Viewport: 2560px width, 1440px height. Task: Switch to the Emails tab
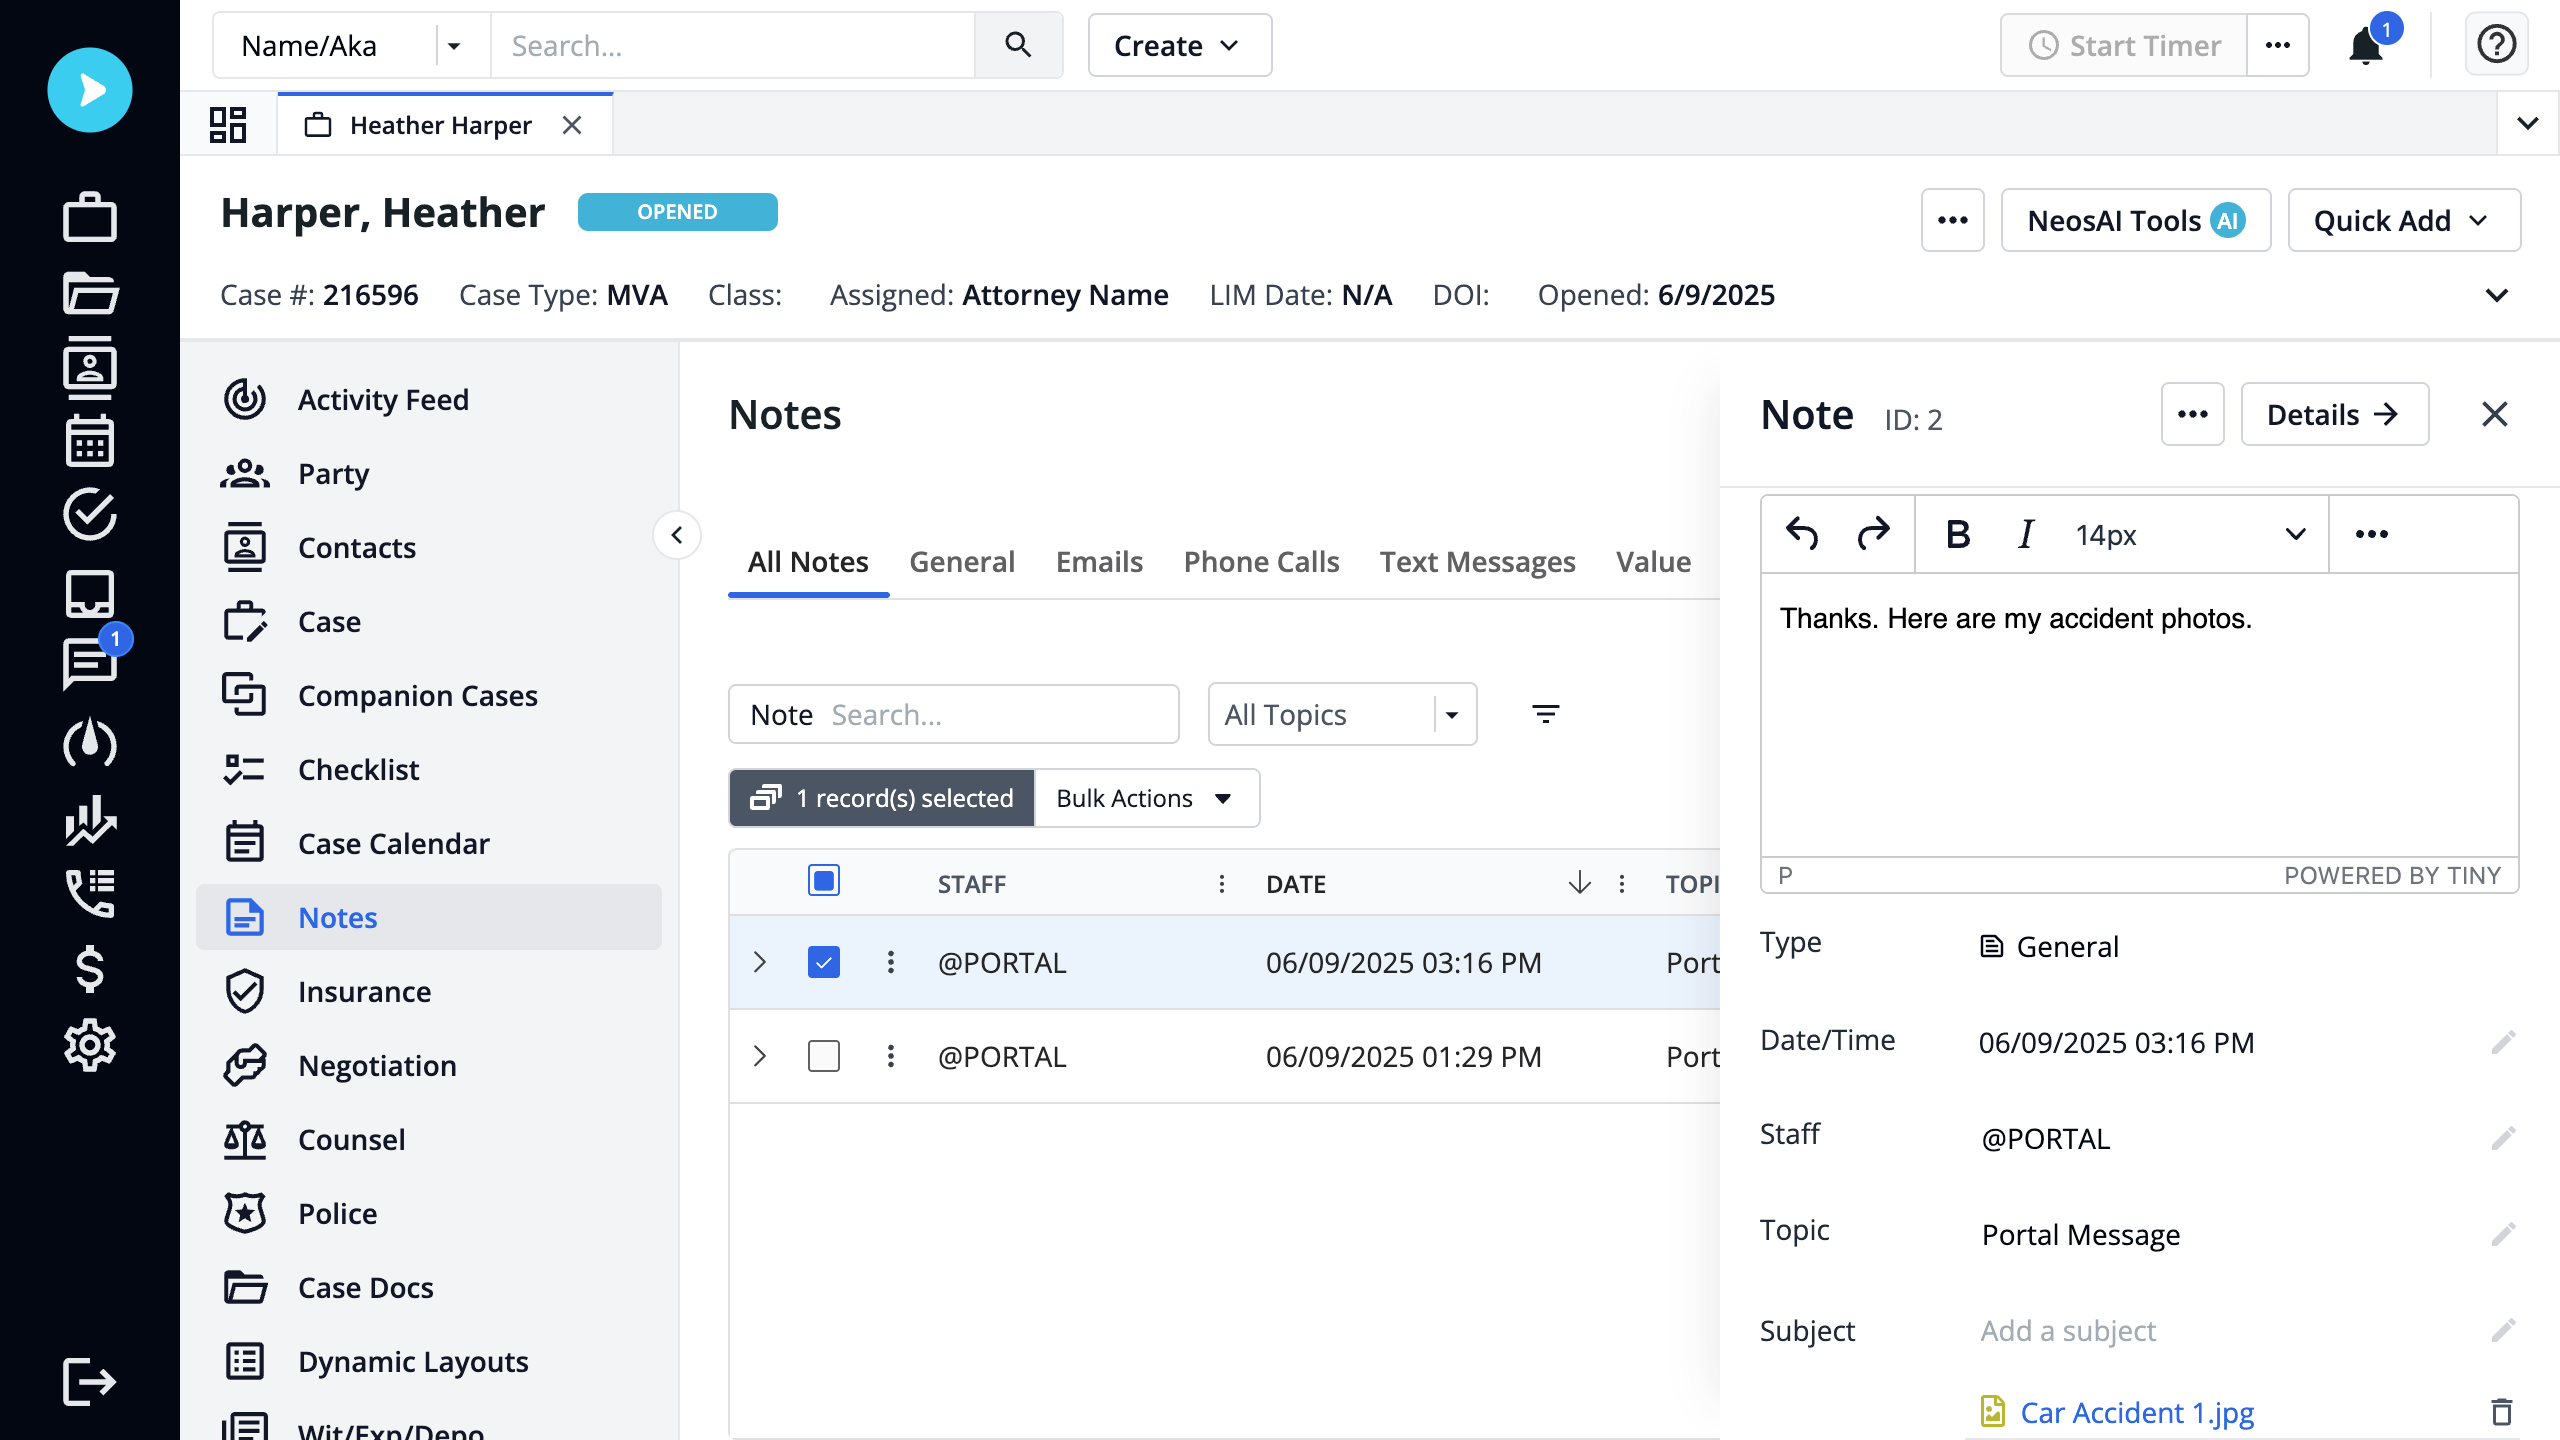click(1098, 561)
